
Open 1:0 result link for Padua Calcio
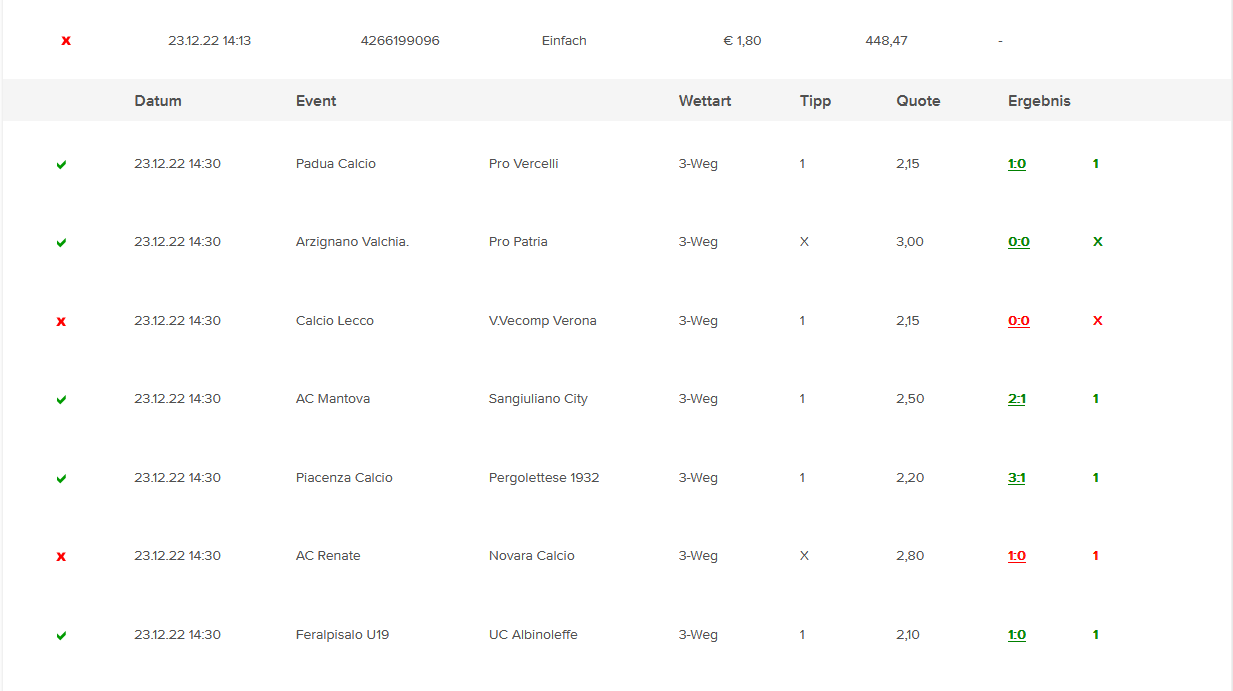[1017, 164]
